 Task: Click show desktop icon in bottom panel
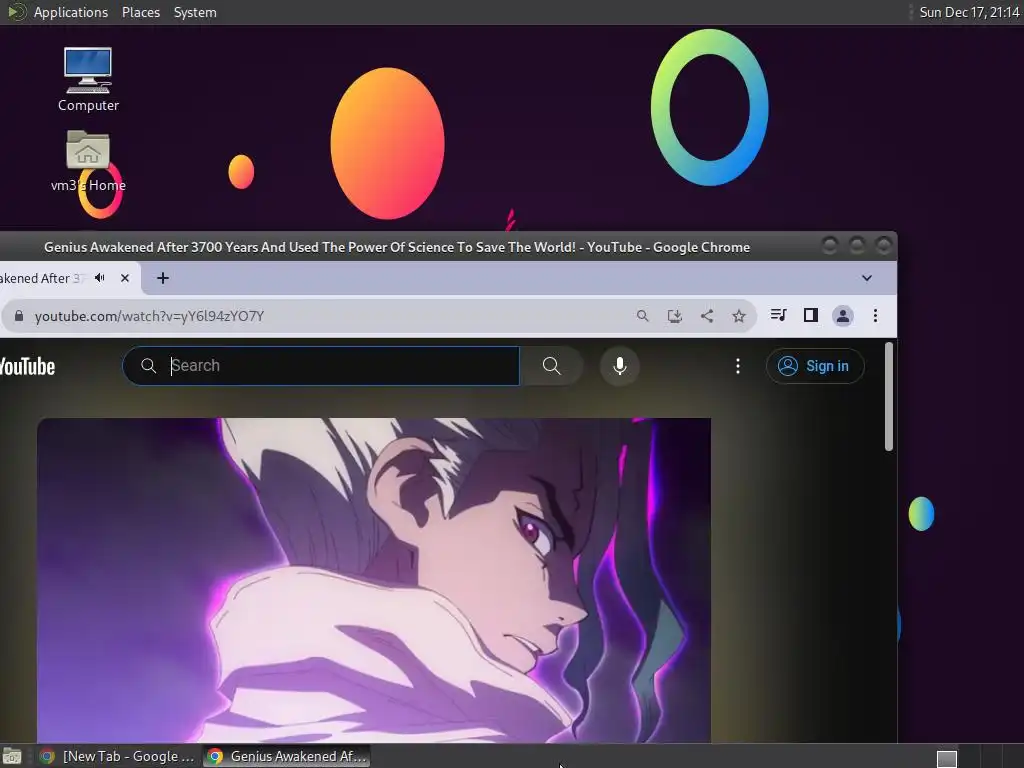pyautogui.click(x=12, y=756)
